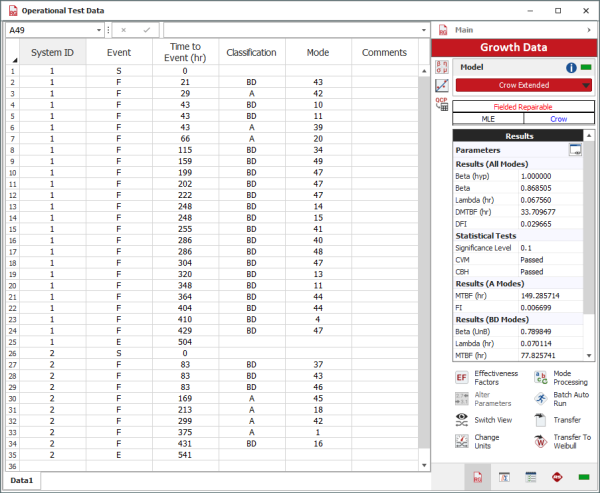The width and height of the screenshot is (600, 493).
Task: Click the Classification column header
Action: pos(251,52)
